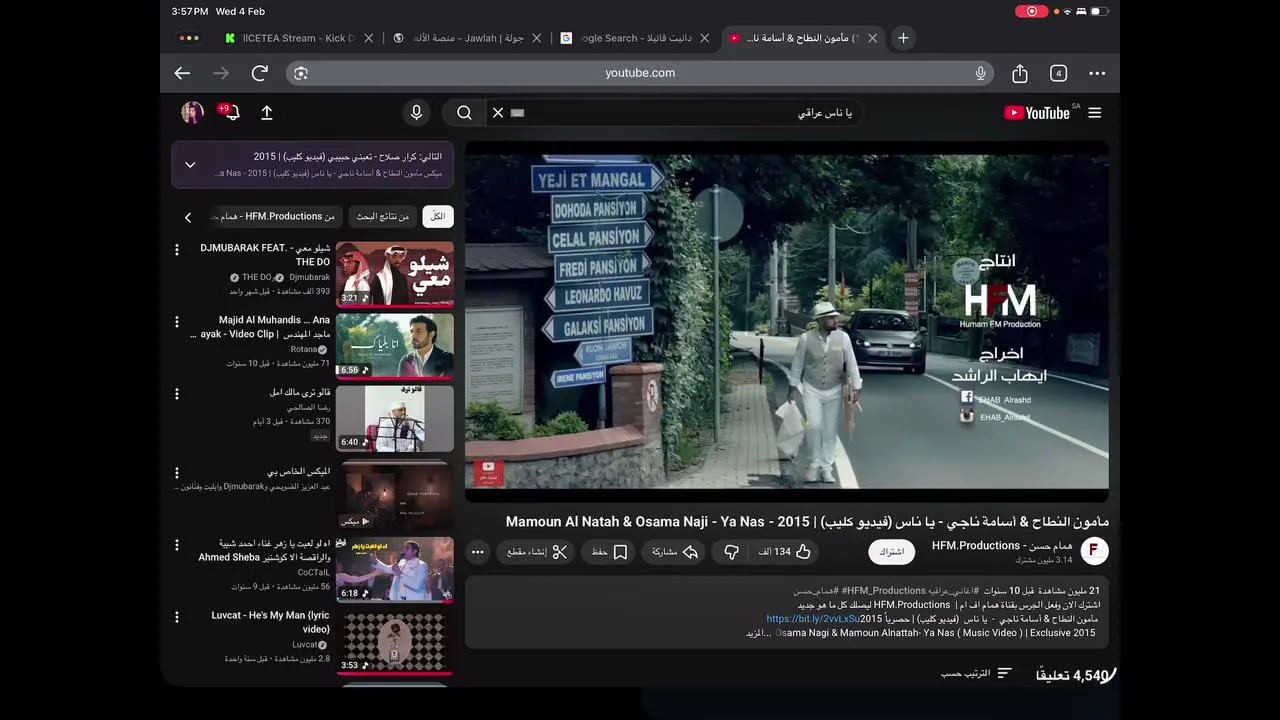Click the youtube.com address bar

click(x=640, y=73)
